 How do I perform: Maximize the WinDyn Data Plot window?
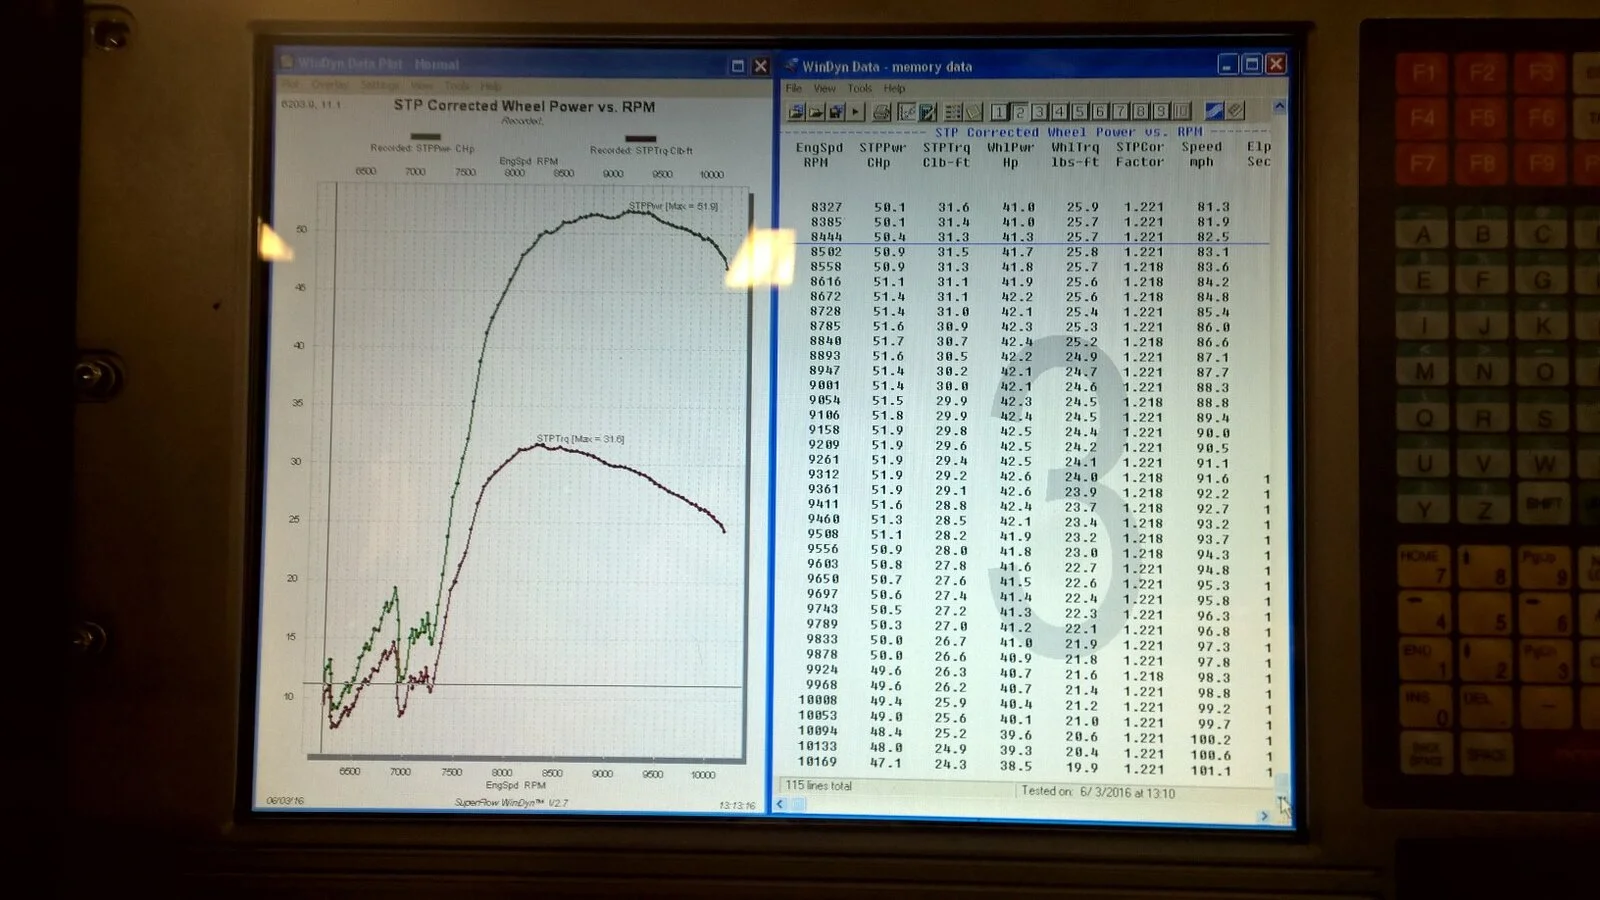coord(738,66)
